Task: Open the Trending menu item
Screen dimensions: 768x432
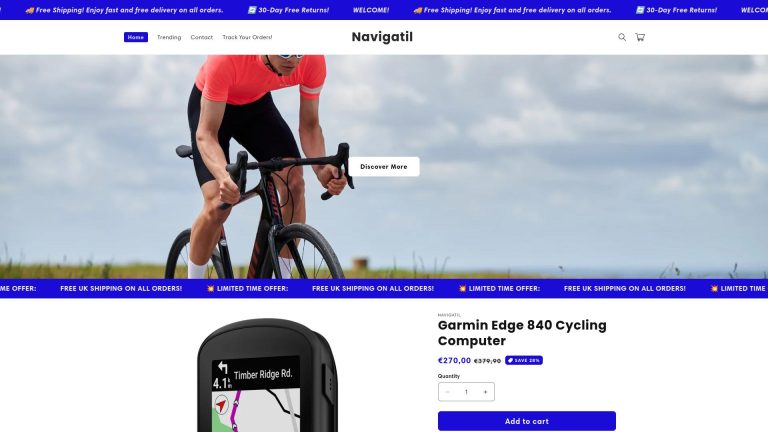Action: click(169, 37)
